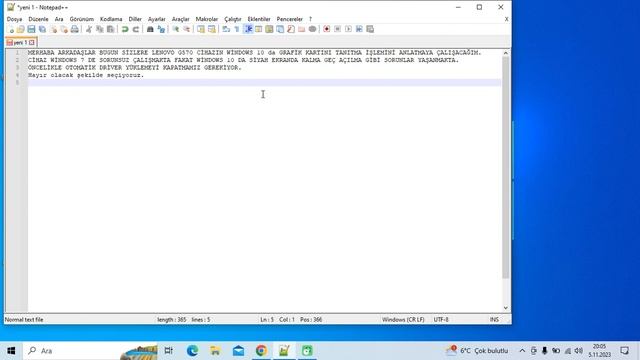Open the Kodlama menu

111,19
